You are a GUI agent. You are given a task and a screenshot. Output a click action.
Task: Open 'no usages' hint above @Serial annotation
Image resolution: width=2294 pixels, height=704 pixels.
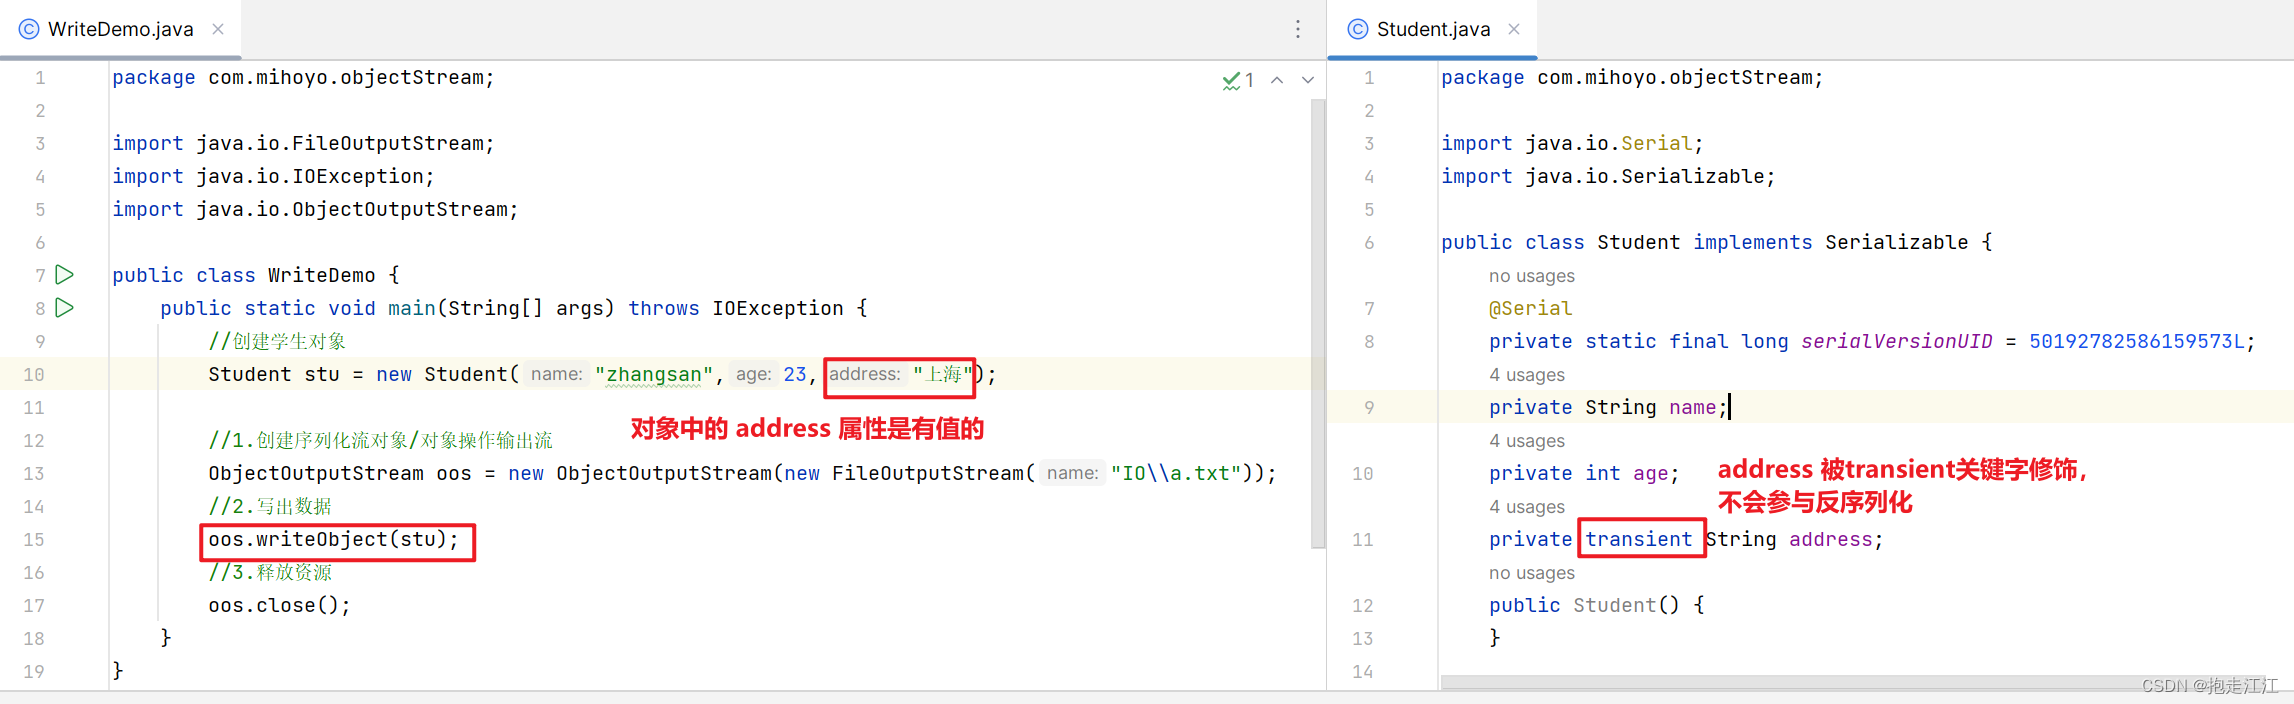point(1532,276)
